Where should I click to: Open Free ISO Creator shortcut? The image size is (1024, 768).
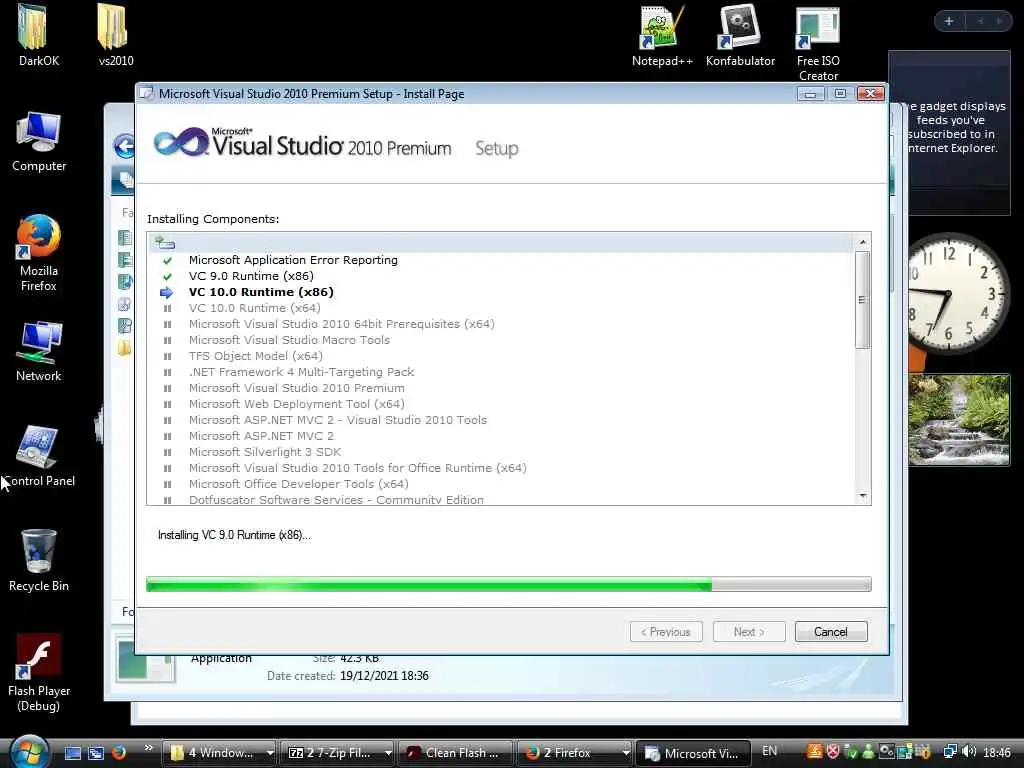[818, 43]
